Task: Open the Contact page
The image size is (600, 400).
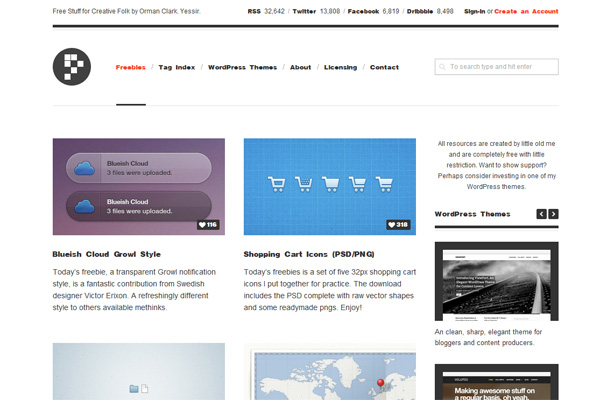Action: [384, 67]
